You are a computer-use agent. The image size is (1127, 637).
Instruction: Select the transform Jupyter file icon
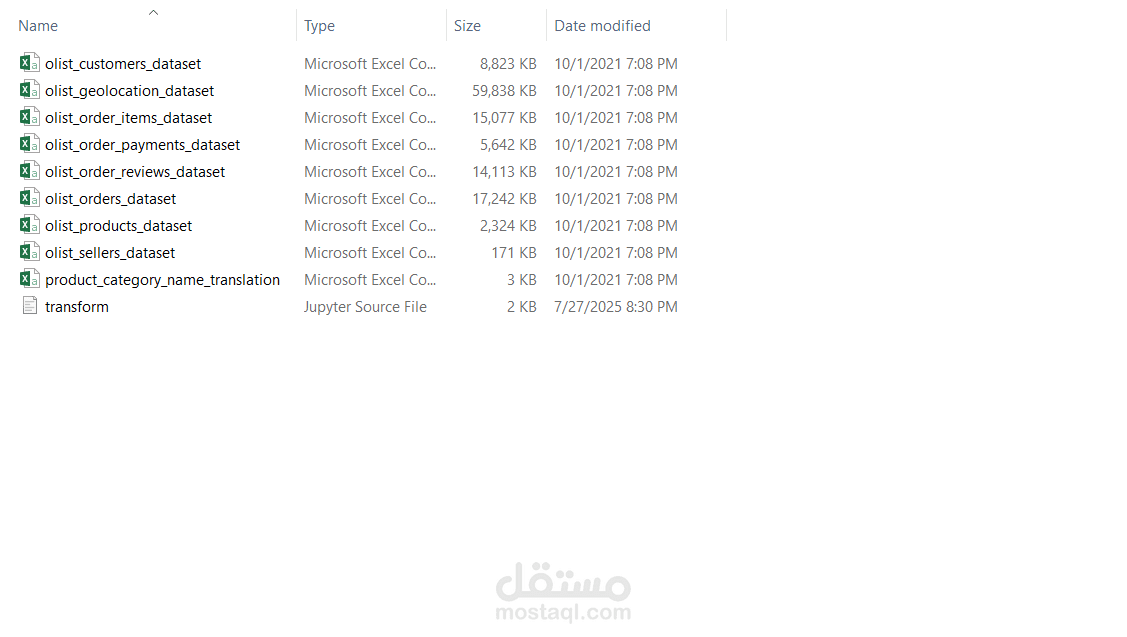(29, 306)
